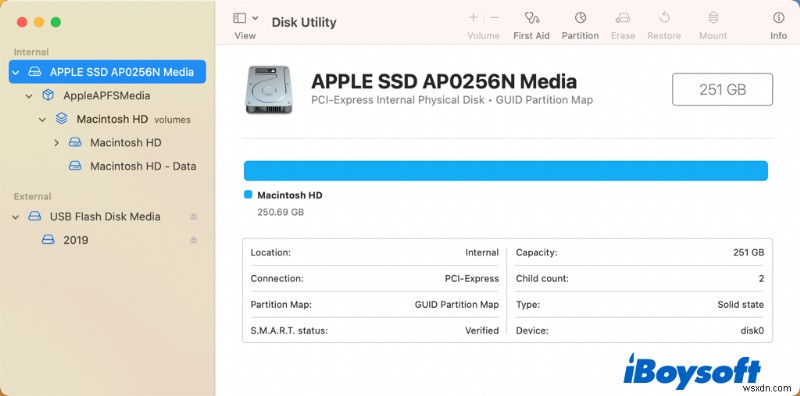Select the AppleAPFSMedia container icon
The width and height of the screenshot is (800, 396).
[x=48, y=95]
